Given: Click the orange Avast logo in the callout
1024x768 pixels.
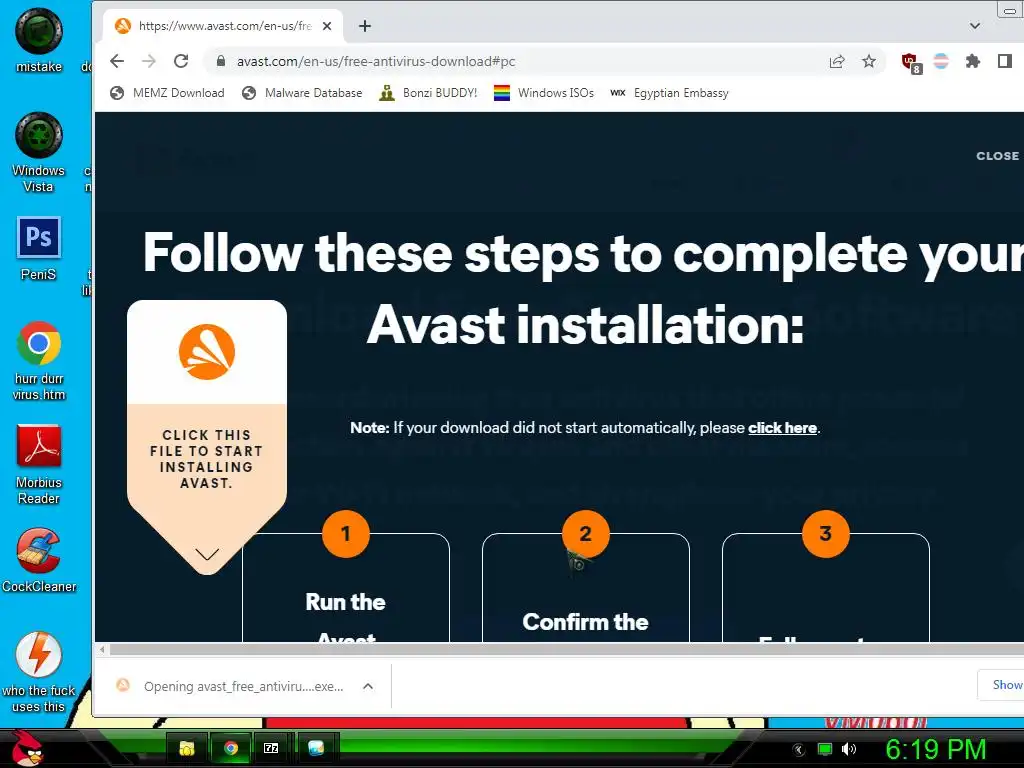Looking at the screenshot, I should [207, 352].
